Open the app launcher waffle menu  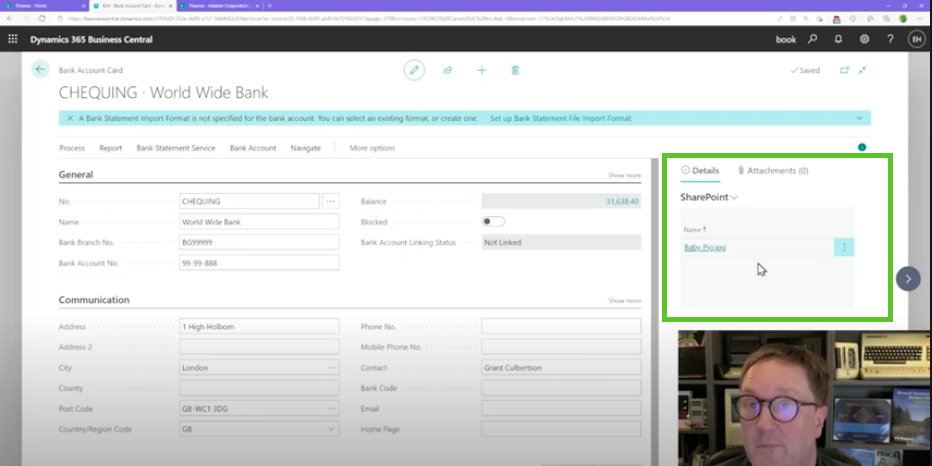[13, 39]
